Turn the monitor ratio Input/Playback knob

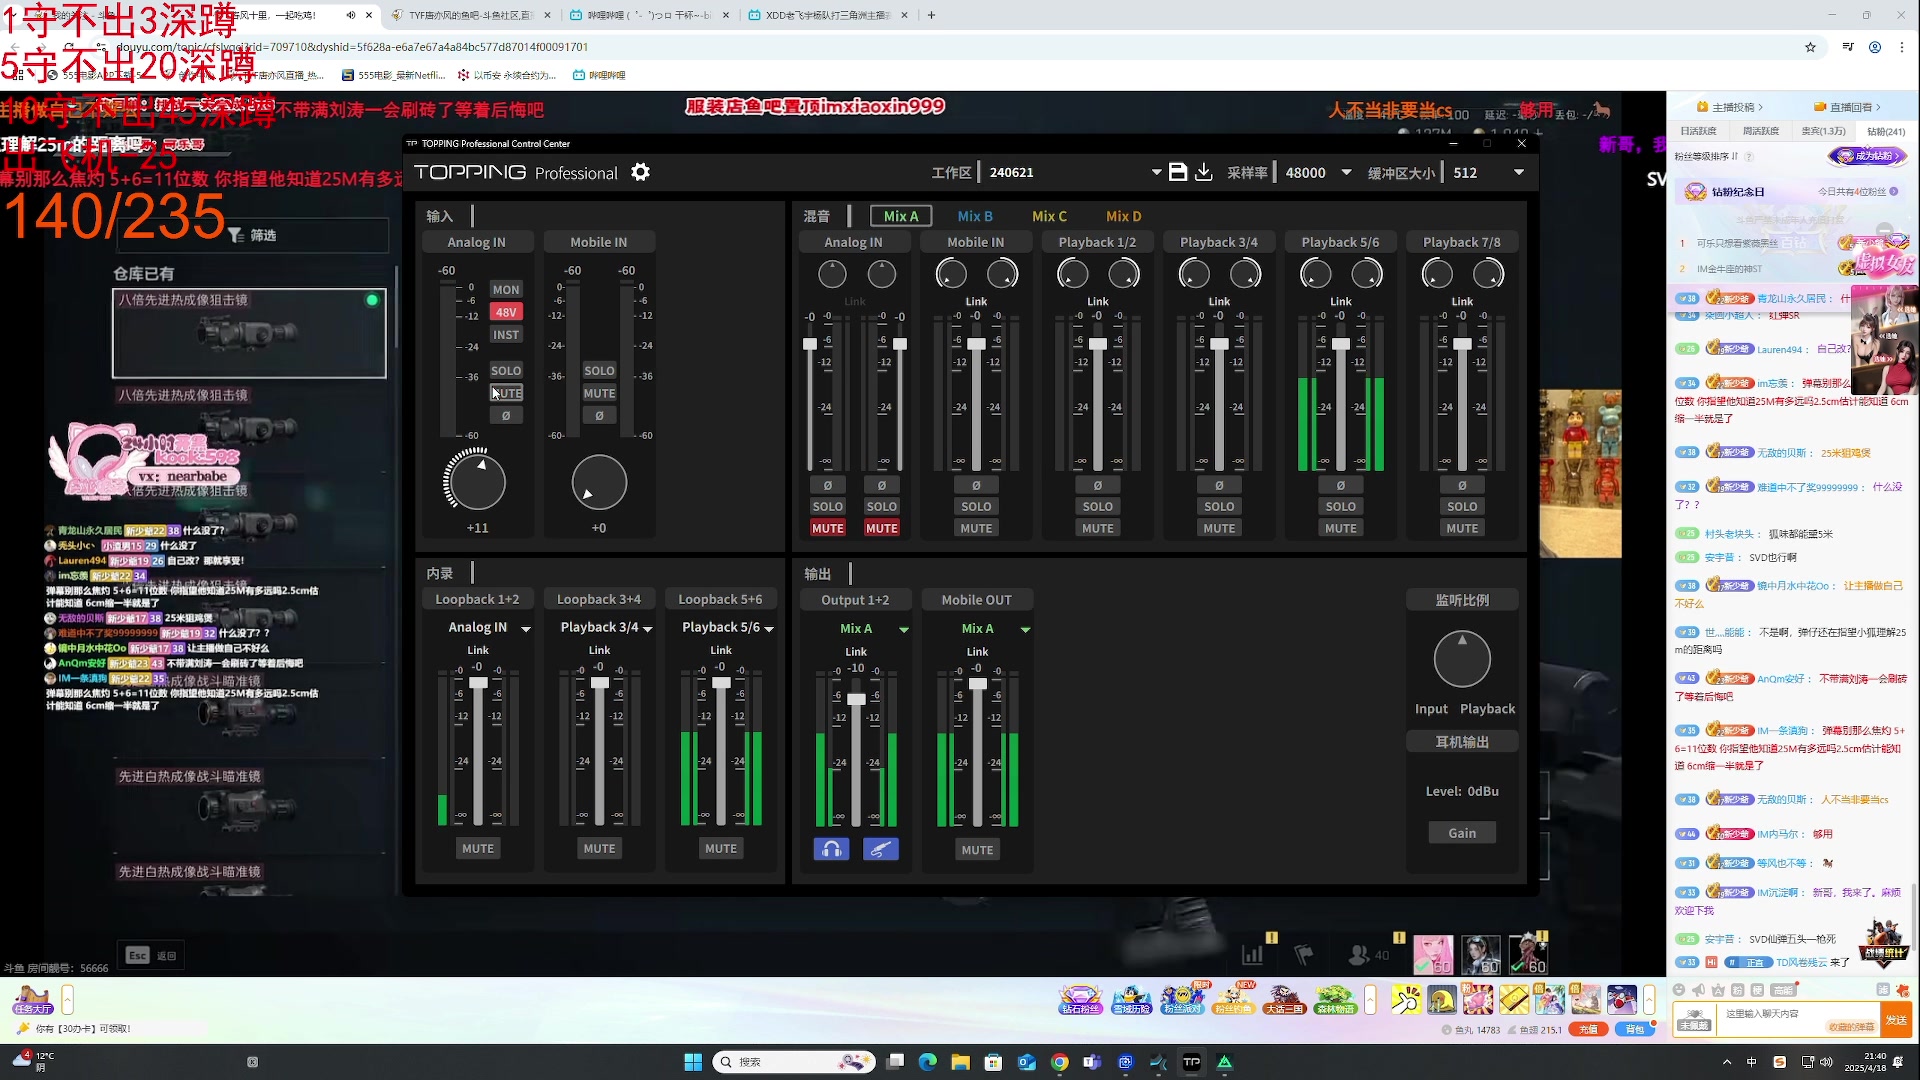tap(1462, 659)
